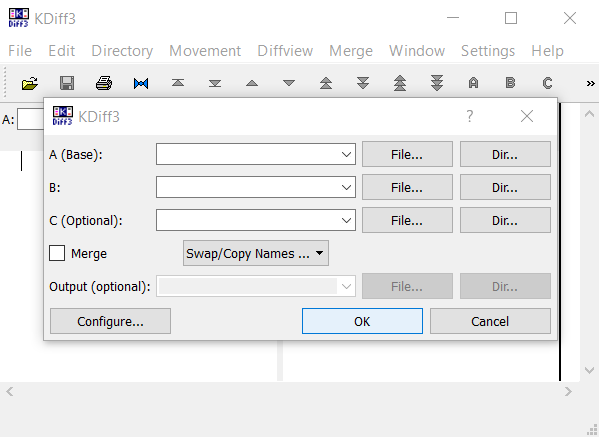Click the horizontal scrollbar right arrow
This screenshot has height=437, width=599.
click(568, 392)
